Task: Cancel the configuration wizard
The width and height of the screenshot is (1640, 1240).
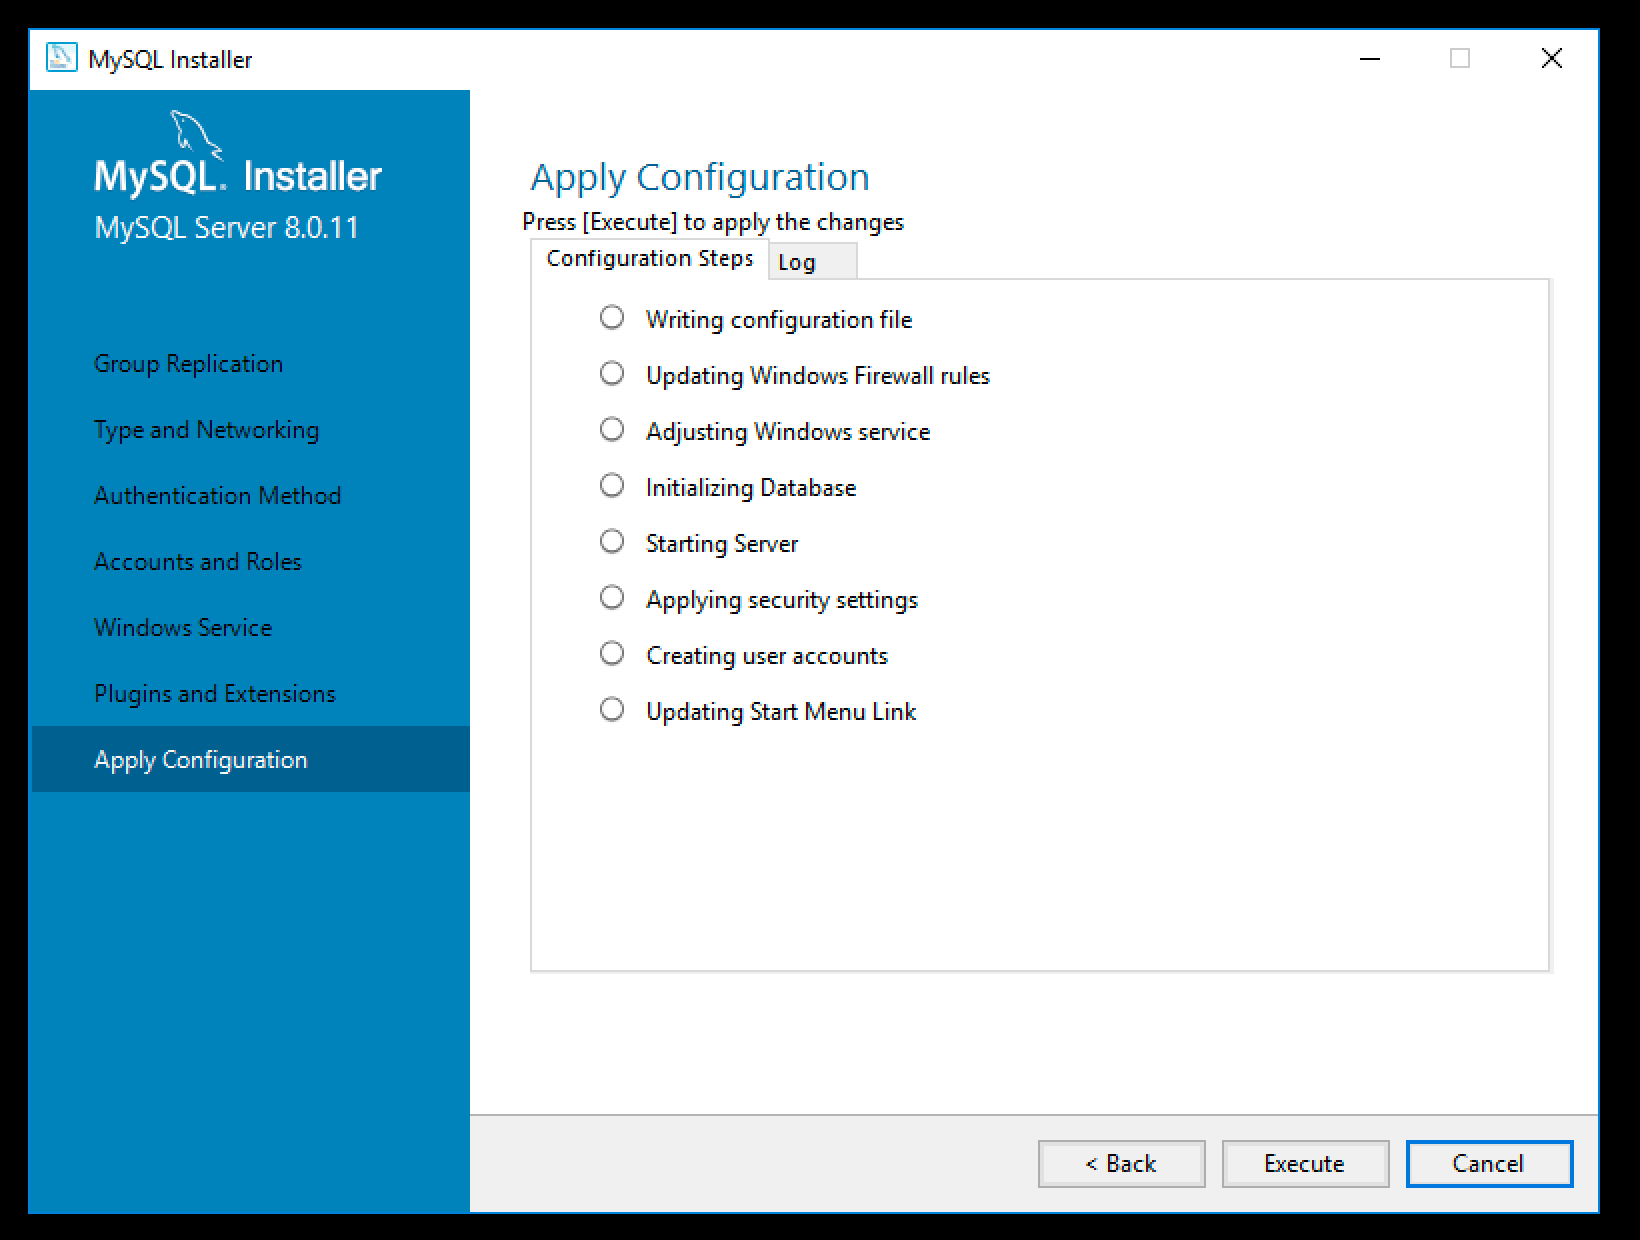Action: 1488,1164
